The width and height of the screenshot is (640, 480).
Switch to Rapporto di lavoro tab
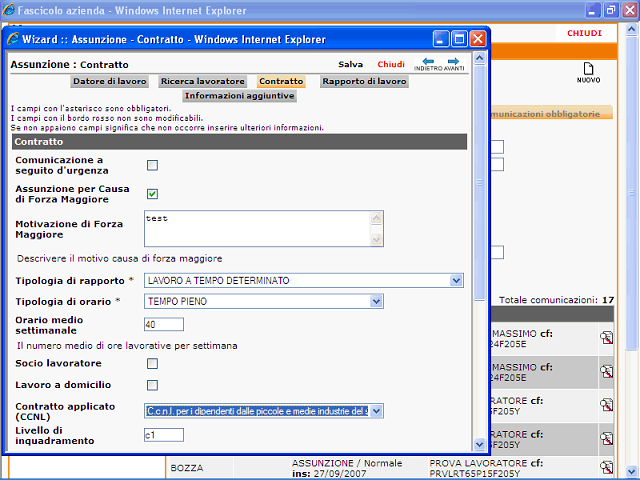pos(364,81)
